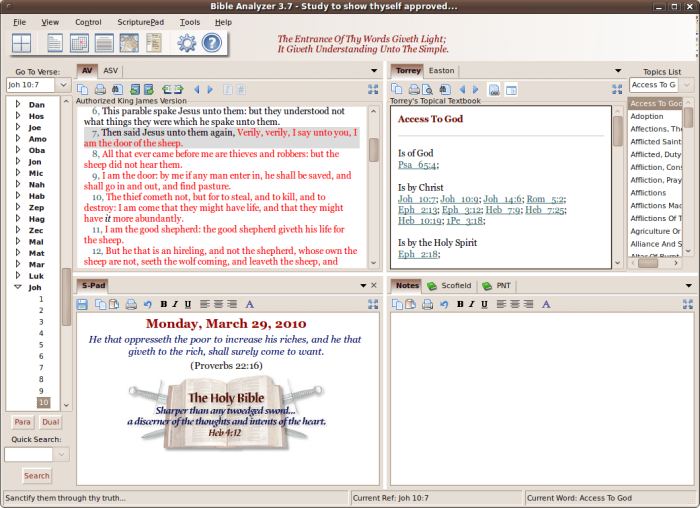Select chapter 9 under Joh

tap(41, 391)
